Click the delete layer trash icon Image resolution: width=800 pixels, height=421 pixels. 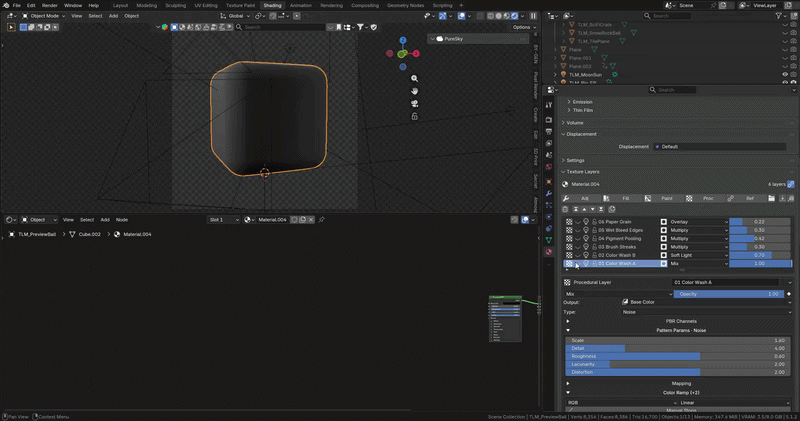tap(565, 209)
